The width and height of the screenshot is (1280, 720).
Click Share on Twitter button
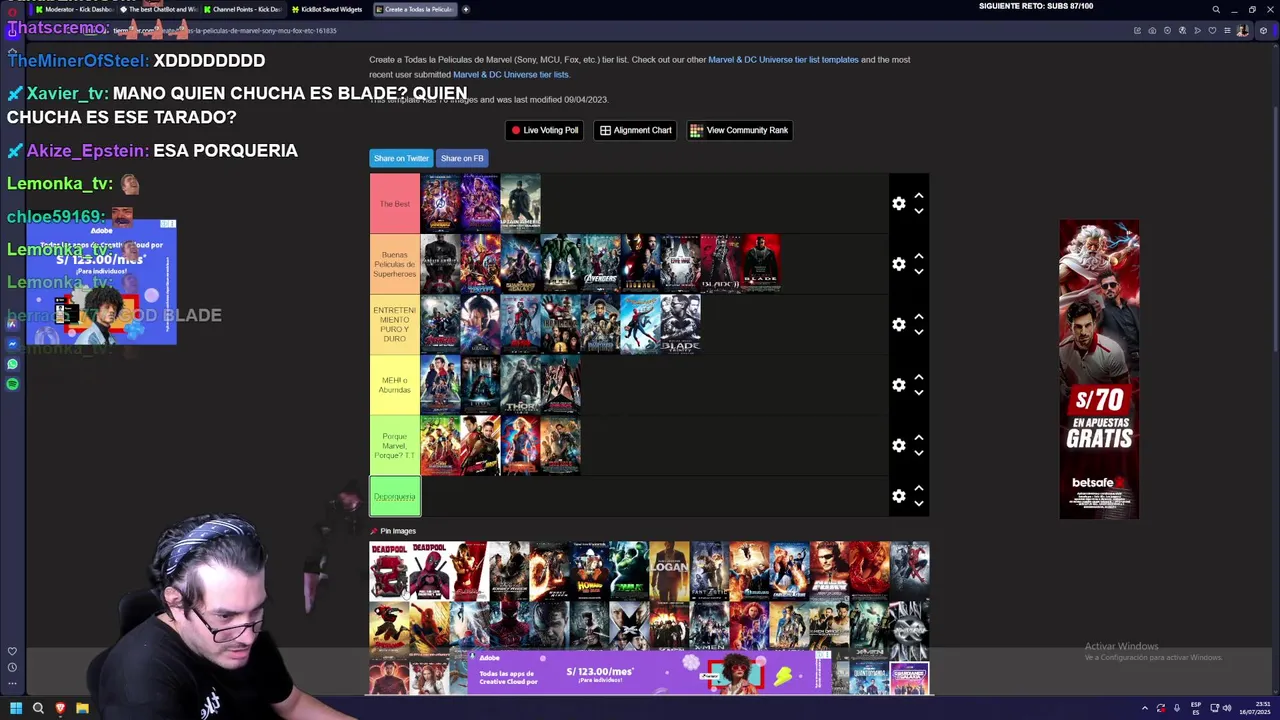click(401, 158)
